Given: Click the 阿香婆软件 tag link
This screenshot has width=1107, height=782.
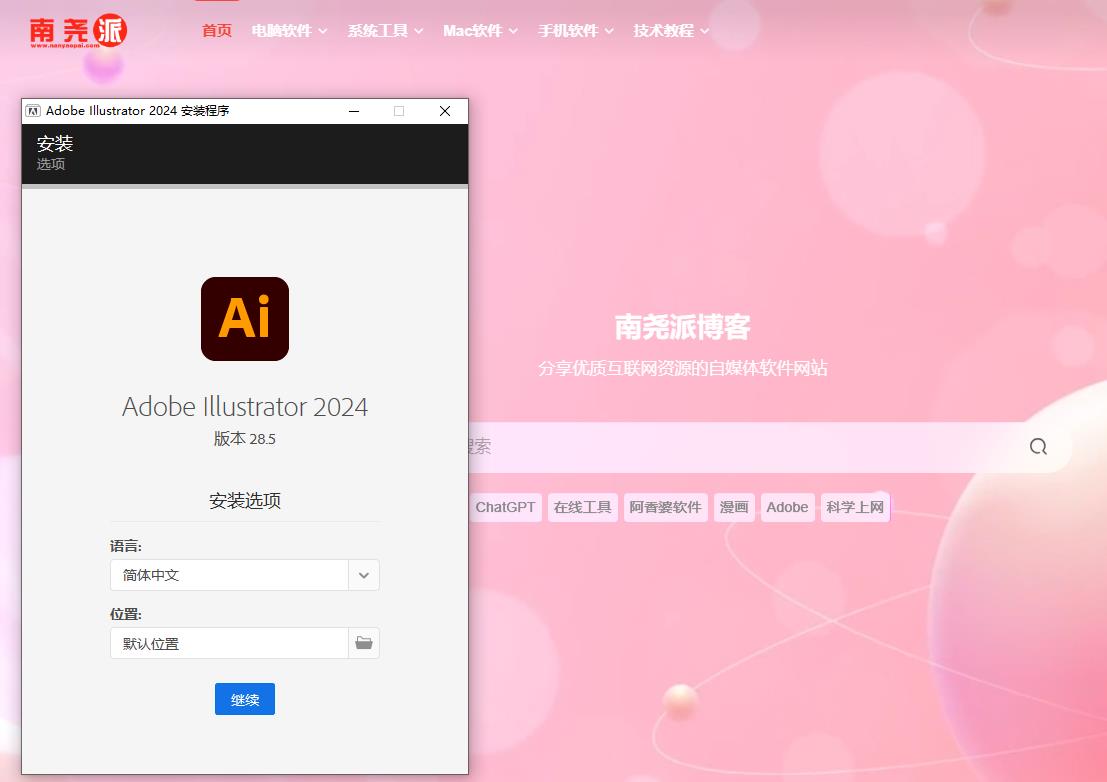Looking at the screenshot, I should click(665, 507).
